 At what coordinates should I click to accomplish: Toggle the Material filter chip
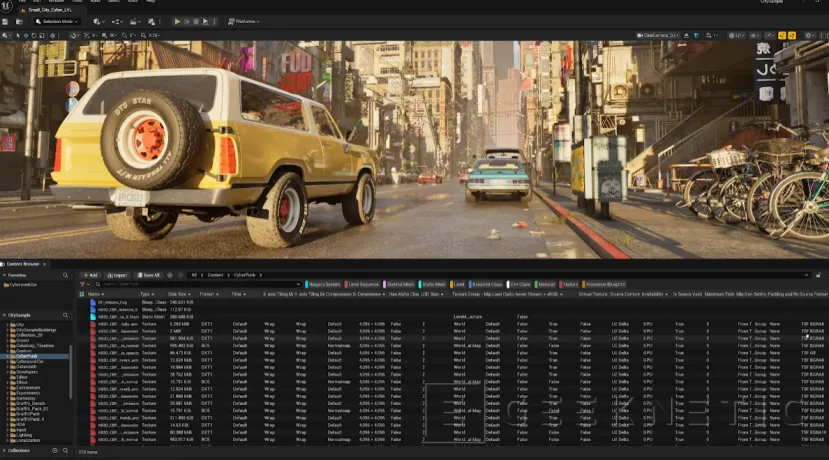click(x=545, y=284)
